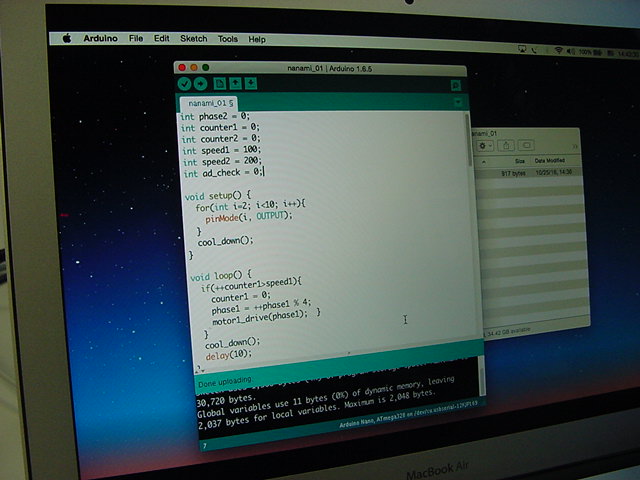Click the line 'int counter1 = 0;'

(x=220, y=127)
